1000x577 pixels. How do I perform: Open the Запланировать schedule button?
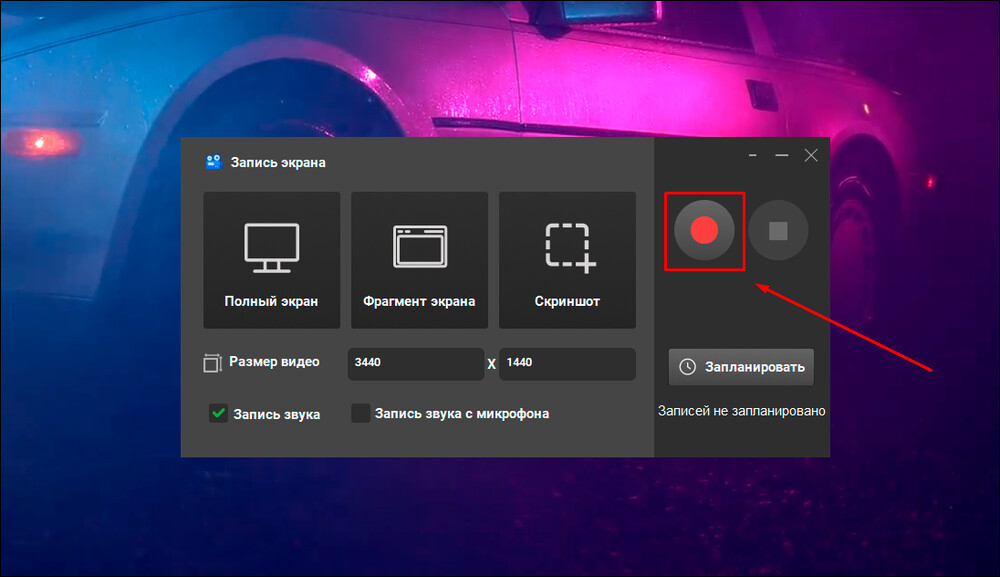pos(741,367)
